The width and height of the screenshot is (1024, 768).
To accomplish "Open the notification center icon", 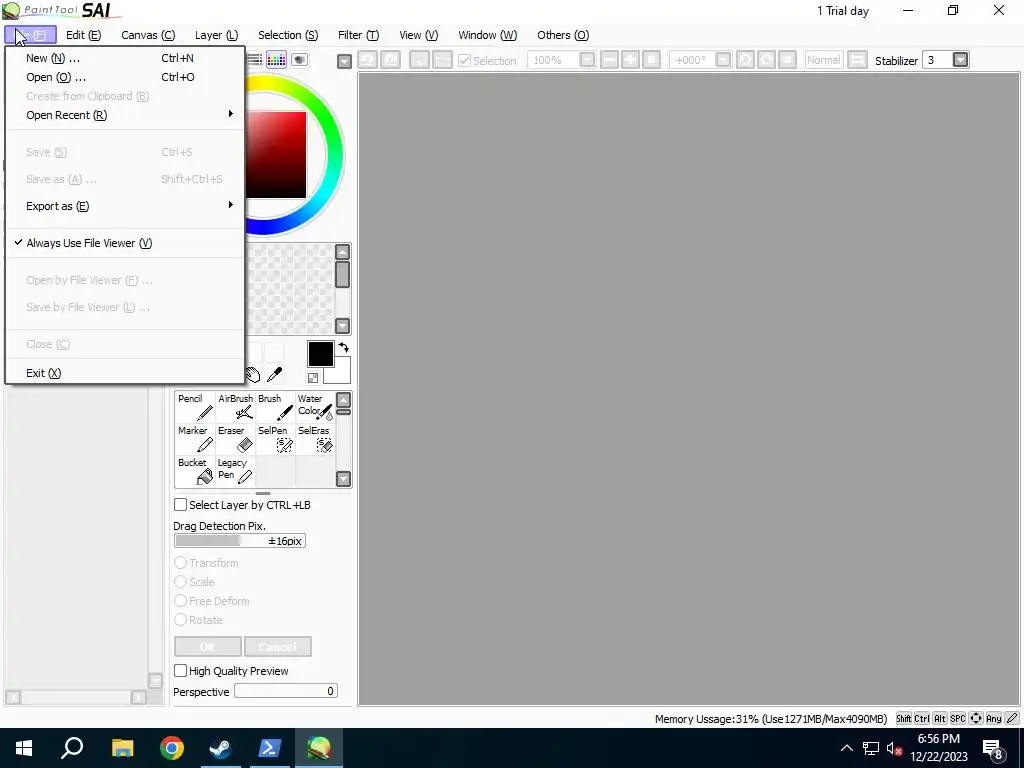I will pos(993,749).
